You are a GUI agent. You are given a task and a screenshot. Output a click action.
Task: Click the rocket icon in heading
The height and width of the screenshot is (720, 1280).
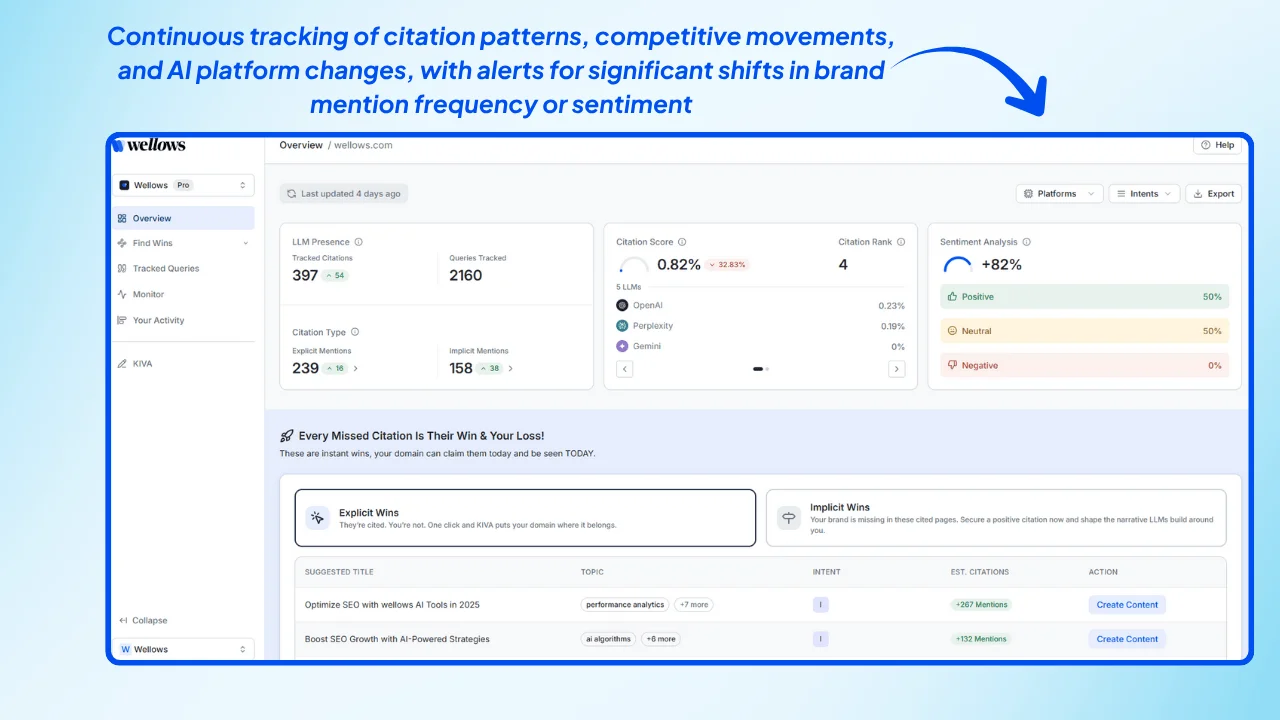287,436
